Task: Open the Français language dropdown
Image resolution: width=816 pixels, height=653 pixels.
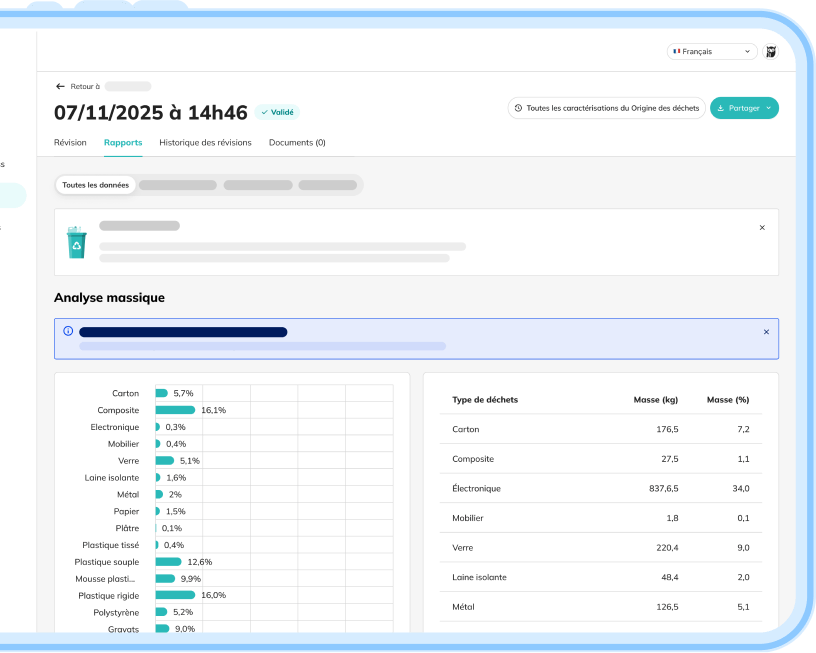Action: [712, 52]
